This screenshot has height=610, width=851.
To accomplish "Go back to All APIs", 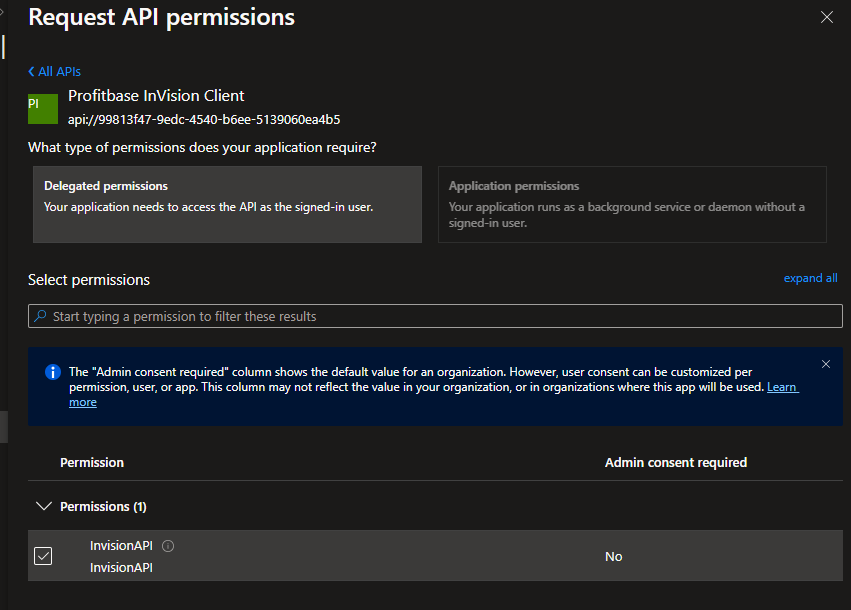I will tap(55, 72).
